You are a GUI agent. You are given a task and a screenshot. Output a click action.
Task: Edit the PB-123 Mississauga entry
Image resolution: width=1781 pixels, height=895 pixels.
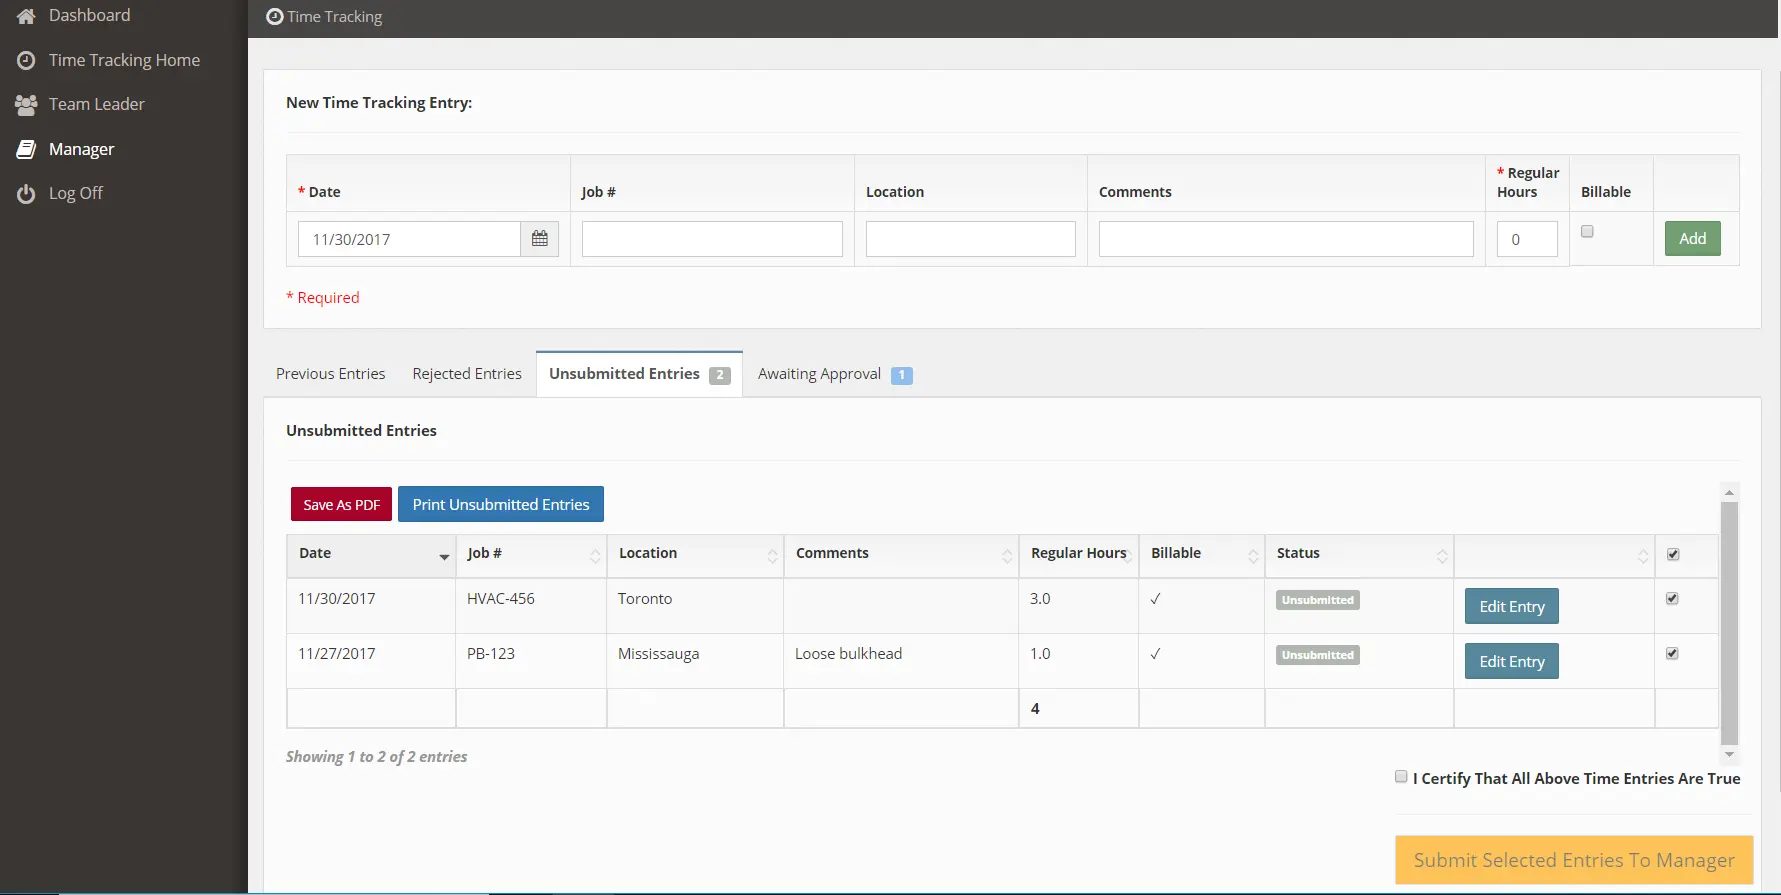(1511, 661)
